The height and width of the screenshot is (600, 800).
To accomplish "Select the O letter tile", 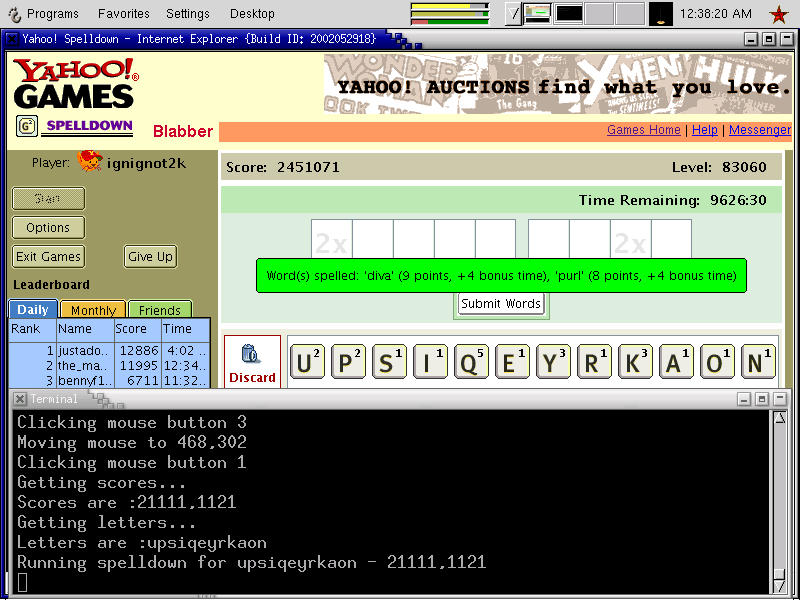I will (717, 362).
